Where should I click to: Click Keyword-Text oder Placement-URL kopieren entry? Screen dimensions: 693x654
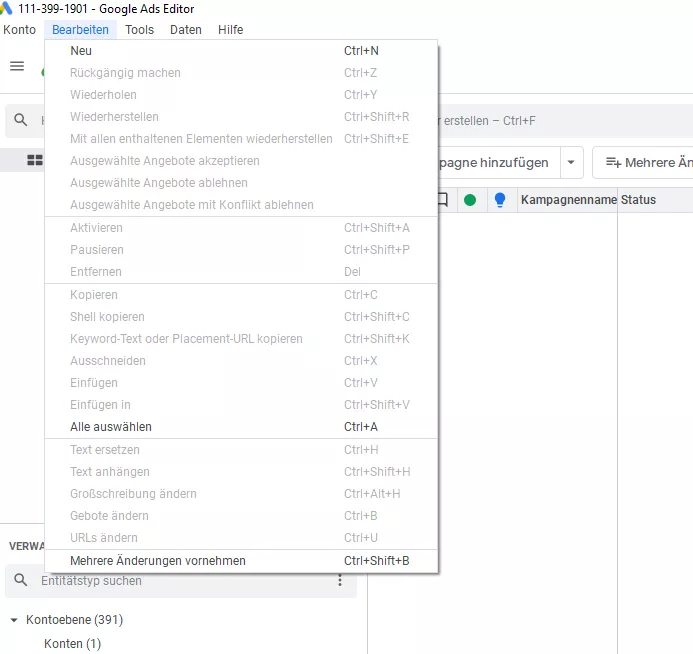pyautogui.click(x=241, y=339)
